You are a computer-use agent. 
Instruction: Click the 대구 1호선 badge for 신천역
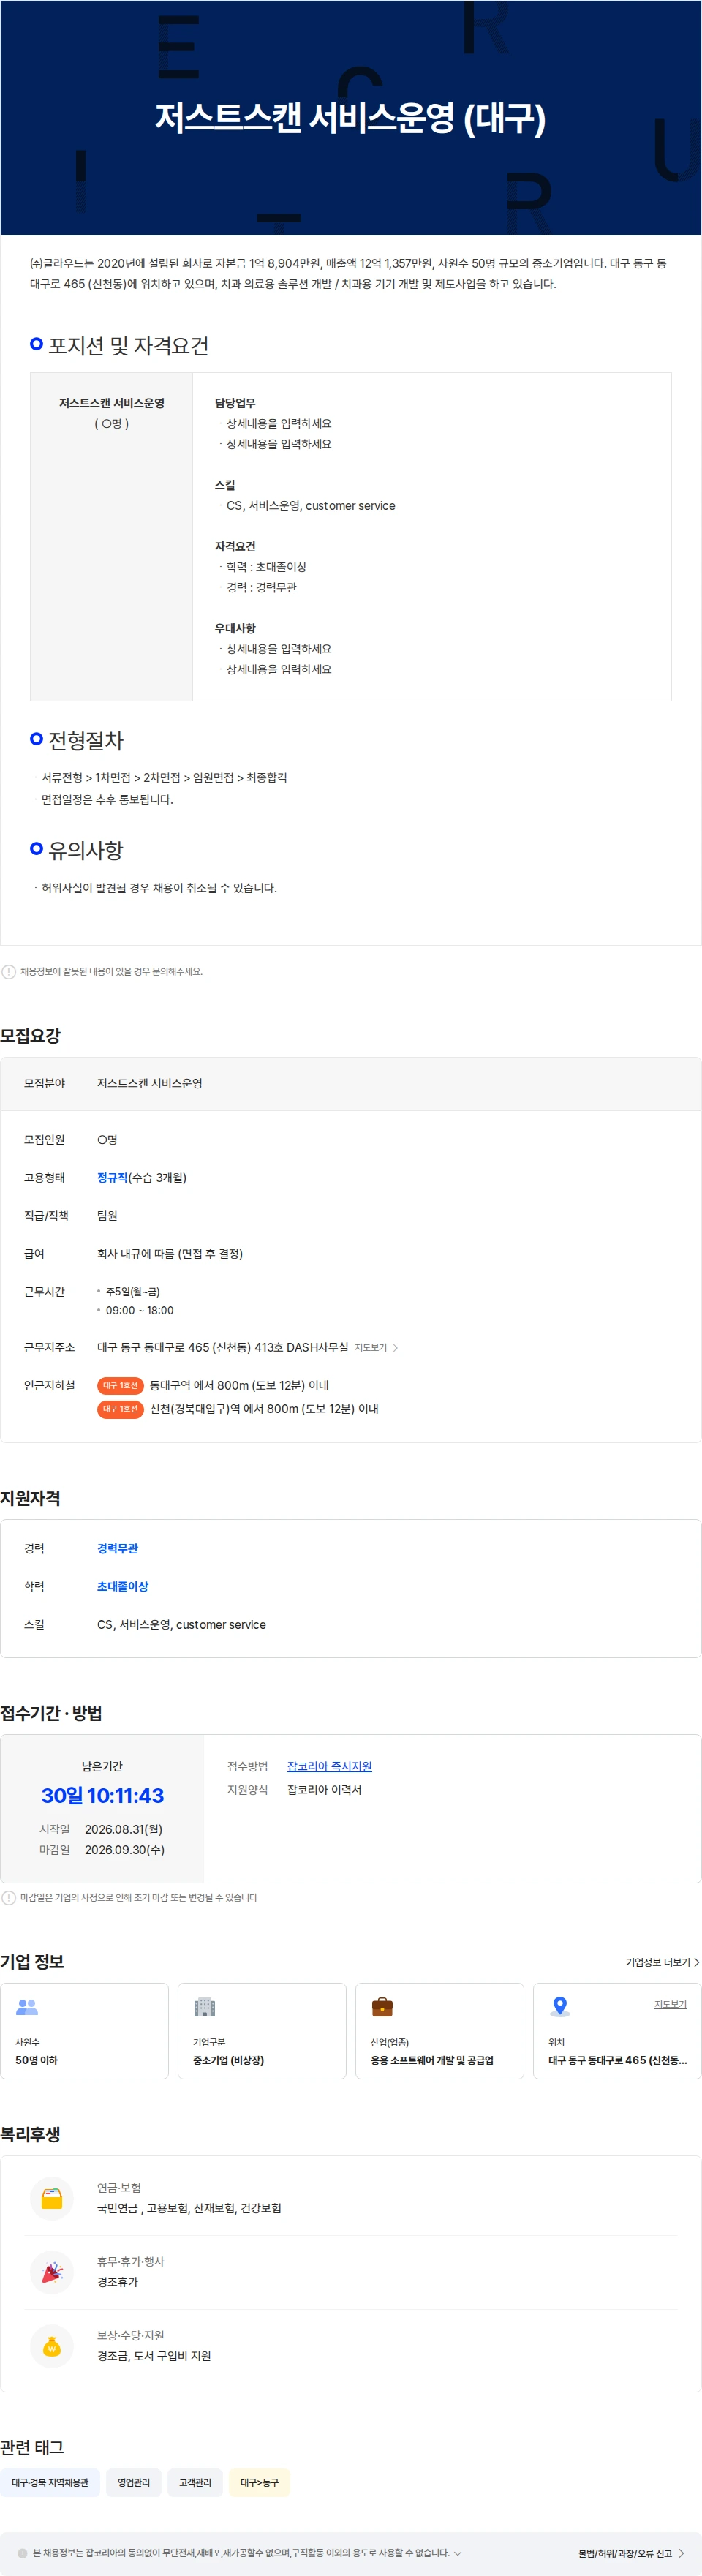pyautogui.click(x=120, y=1408)
